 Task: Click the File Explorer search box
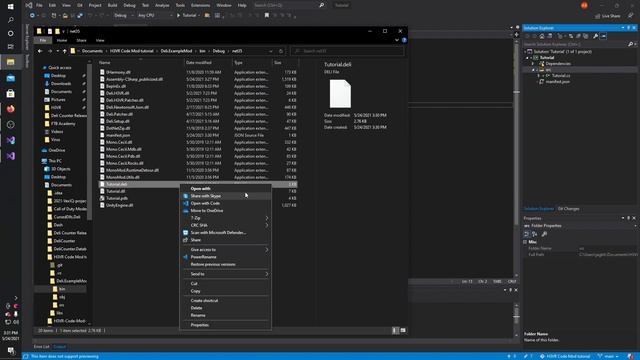pos(347,51)
